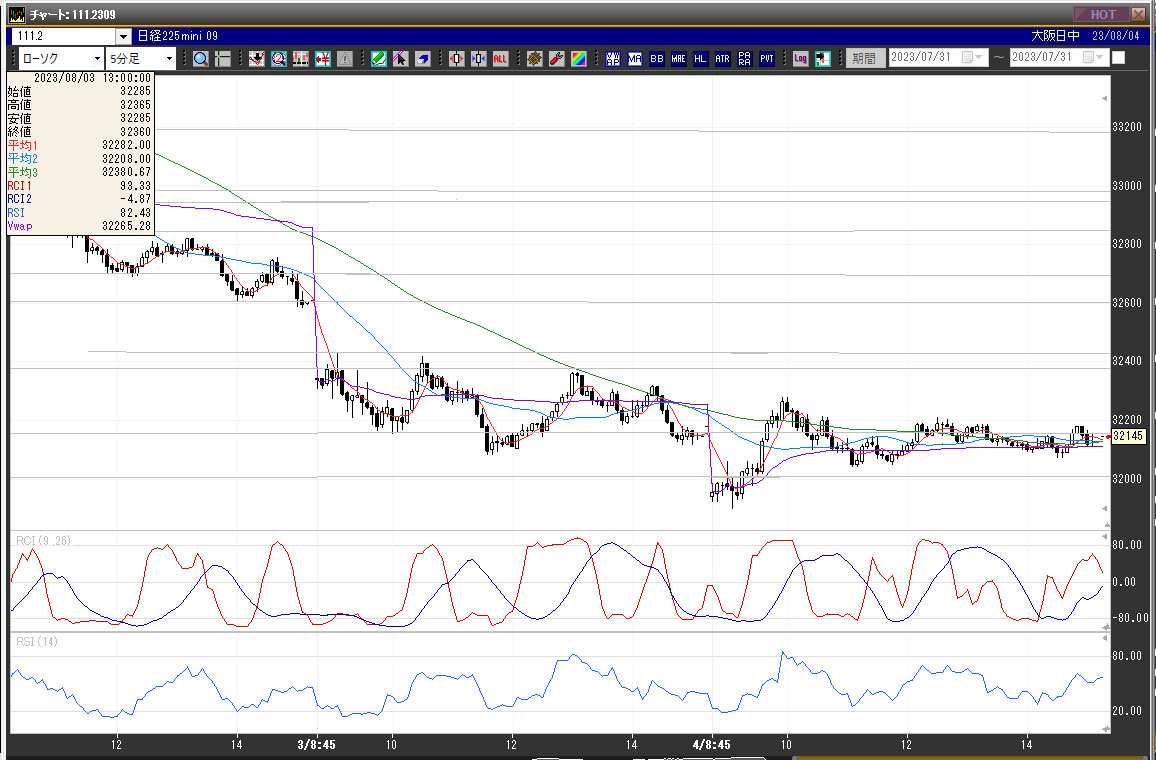Click the 日経225mini 09 instrument name

(178, 36)
